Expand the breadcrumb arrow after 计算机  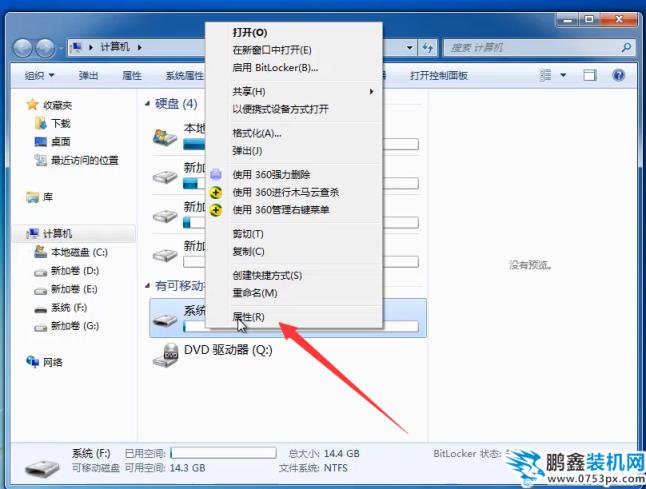140,47
